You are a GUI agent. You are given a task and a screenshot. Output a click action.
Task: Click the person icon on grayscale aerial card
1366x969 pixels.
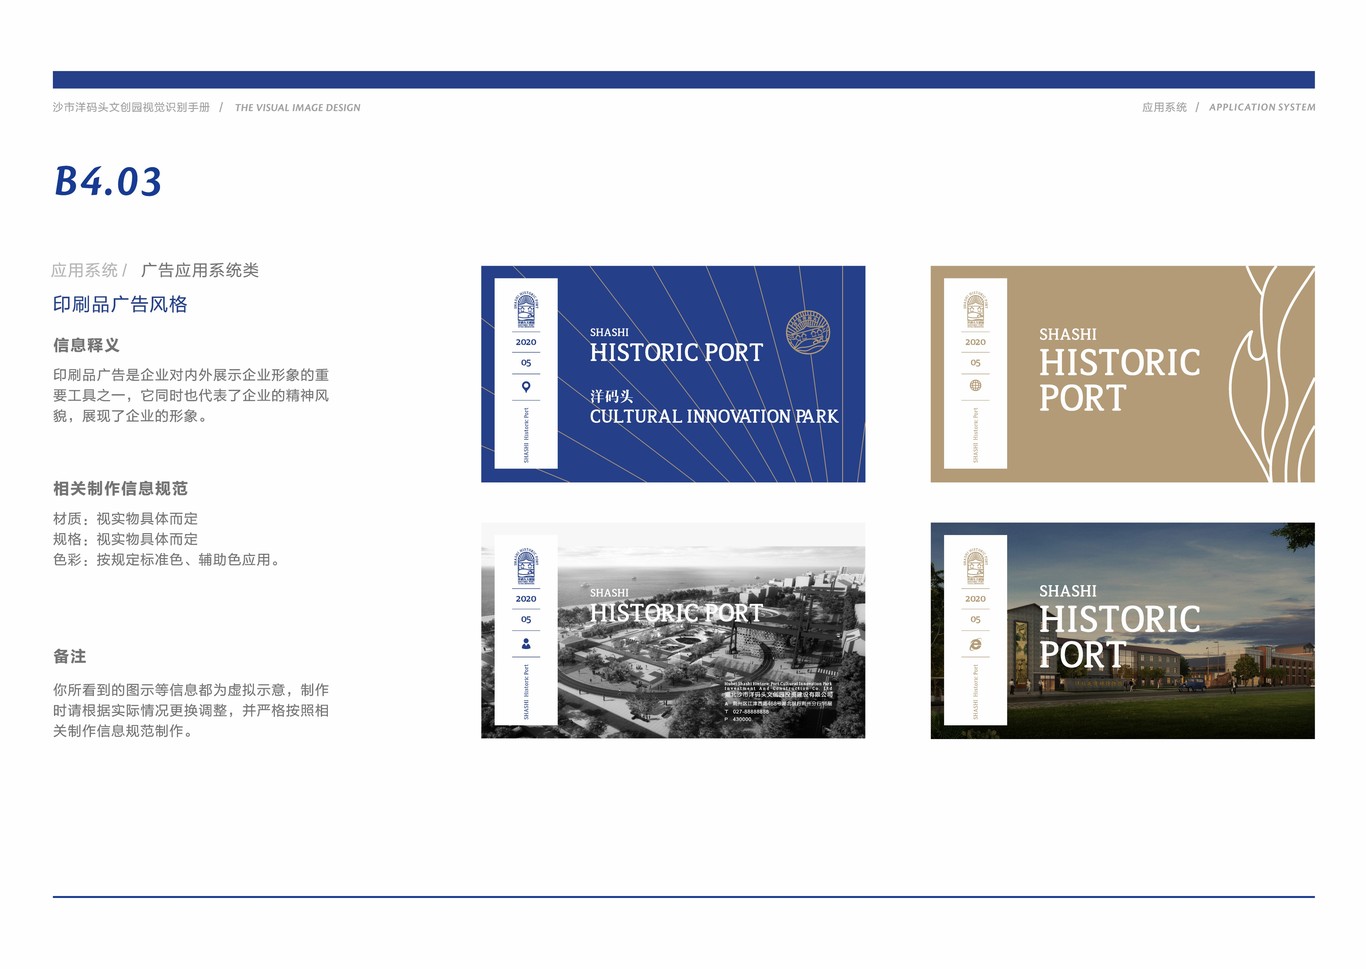point(526,644)
